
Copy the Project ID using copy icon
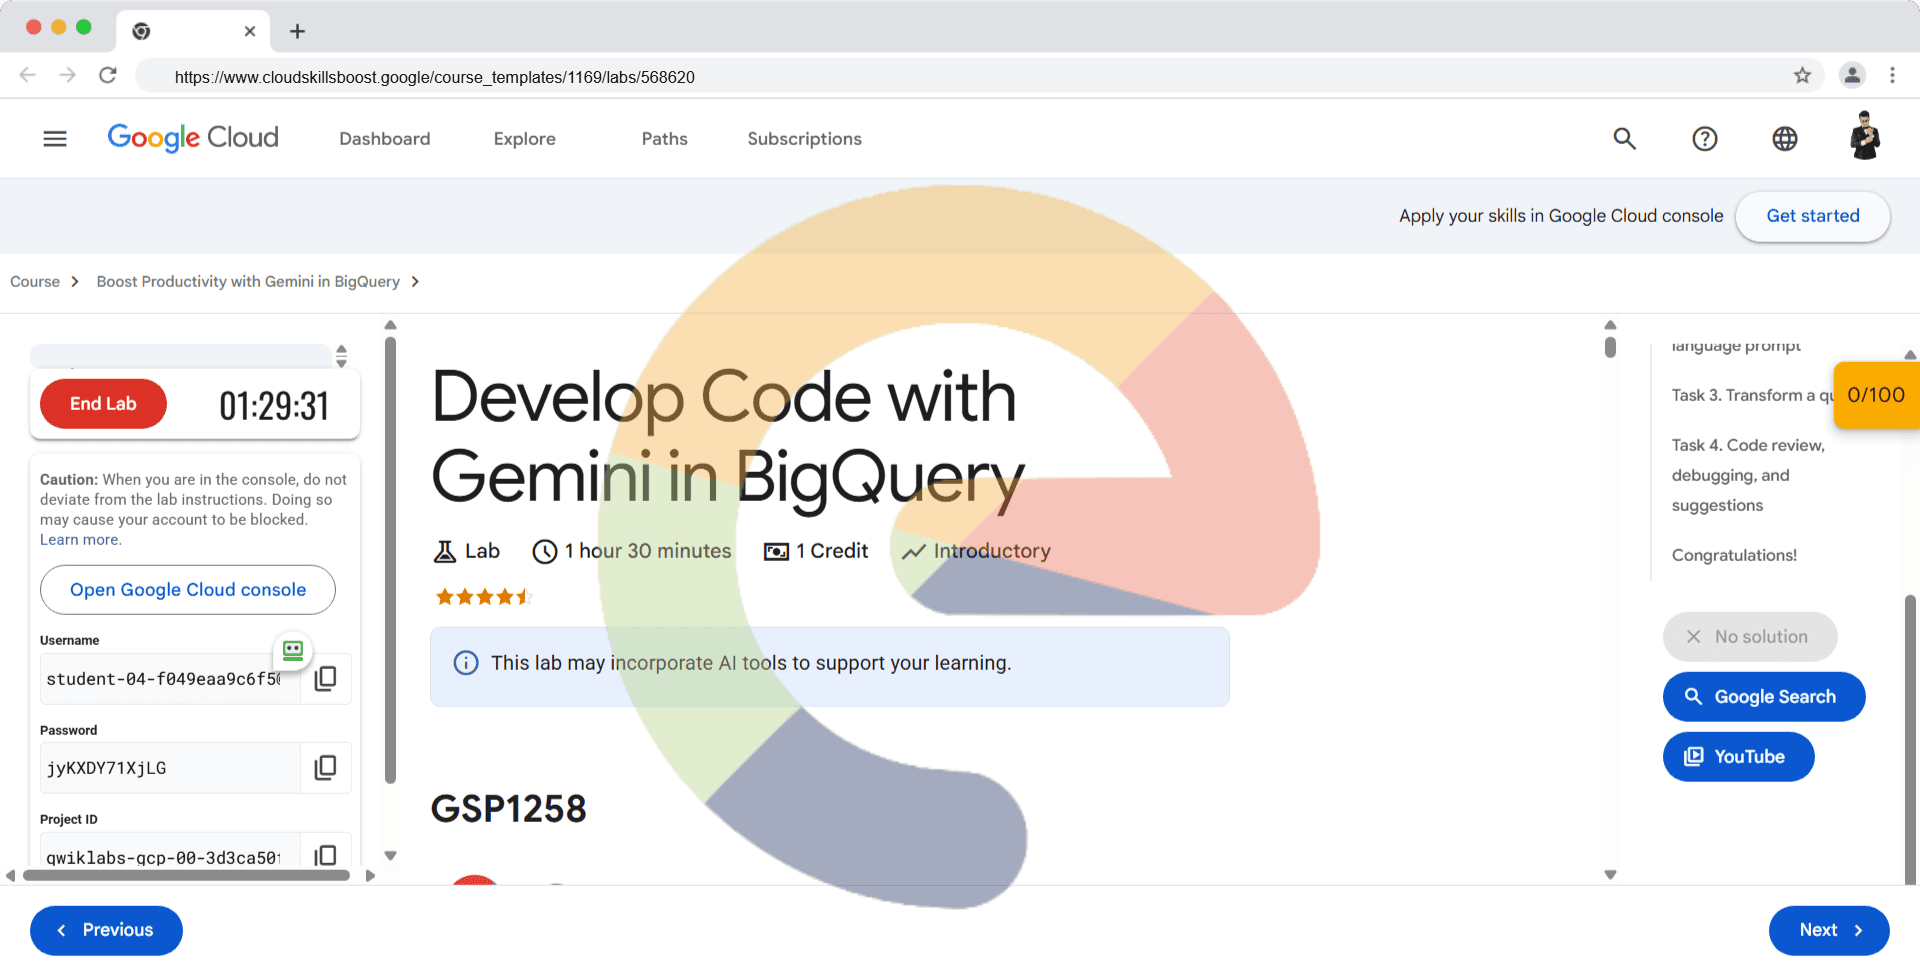click(x=325, y=855)
